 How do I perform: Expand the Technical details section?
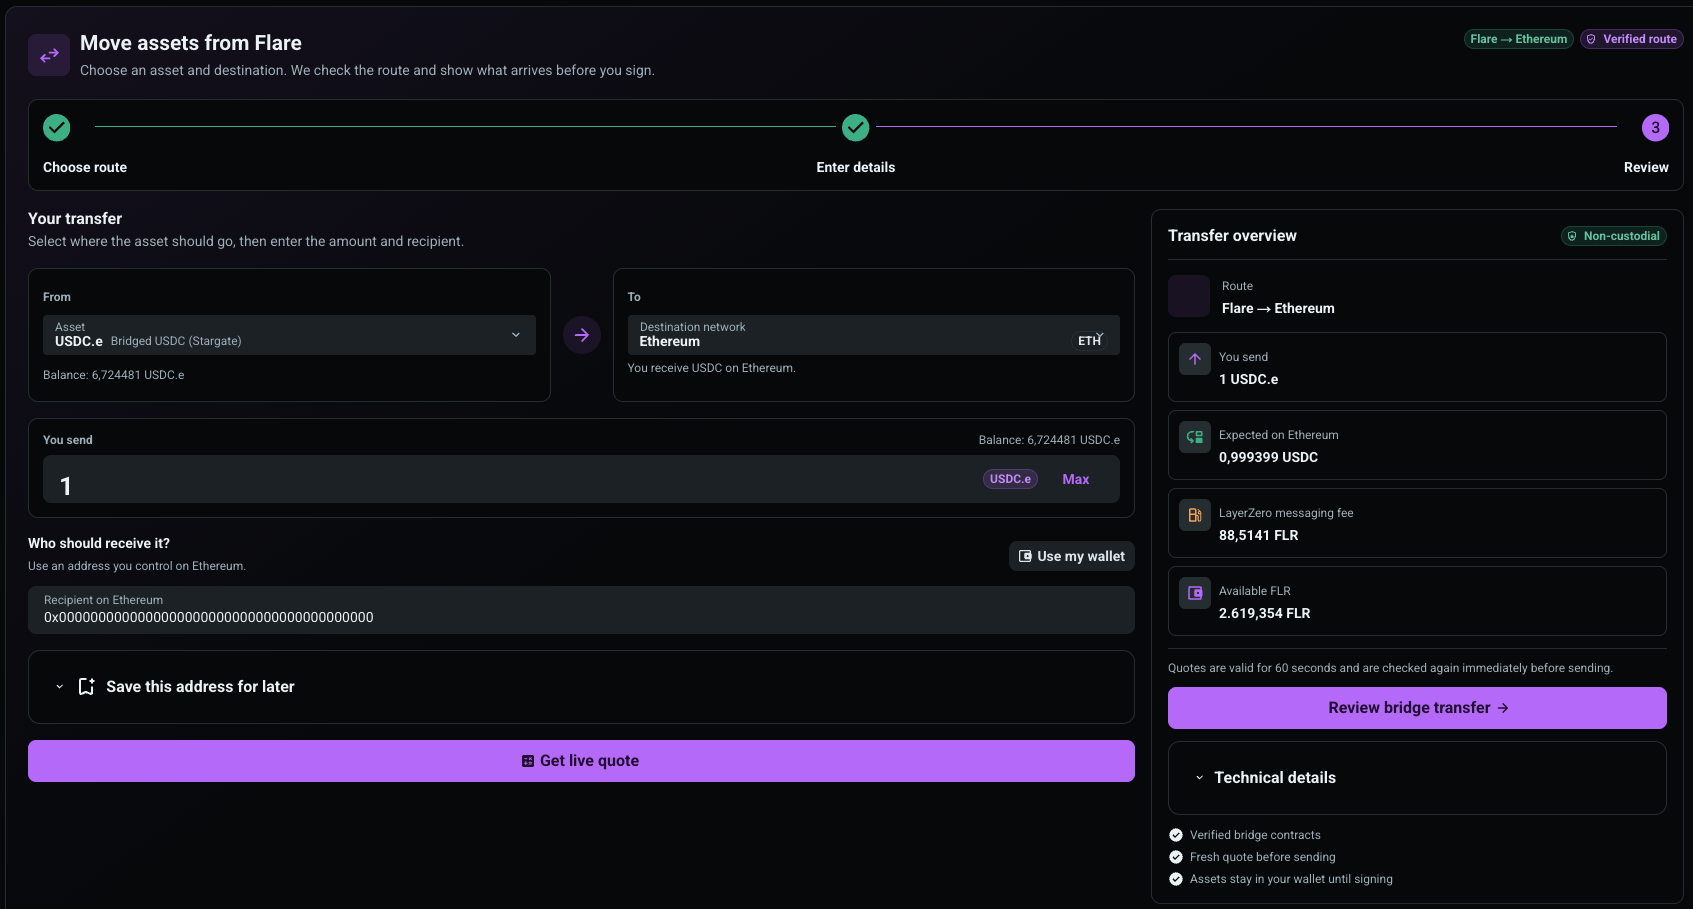1417,778
